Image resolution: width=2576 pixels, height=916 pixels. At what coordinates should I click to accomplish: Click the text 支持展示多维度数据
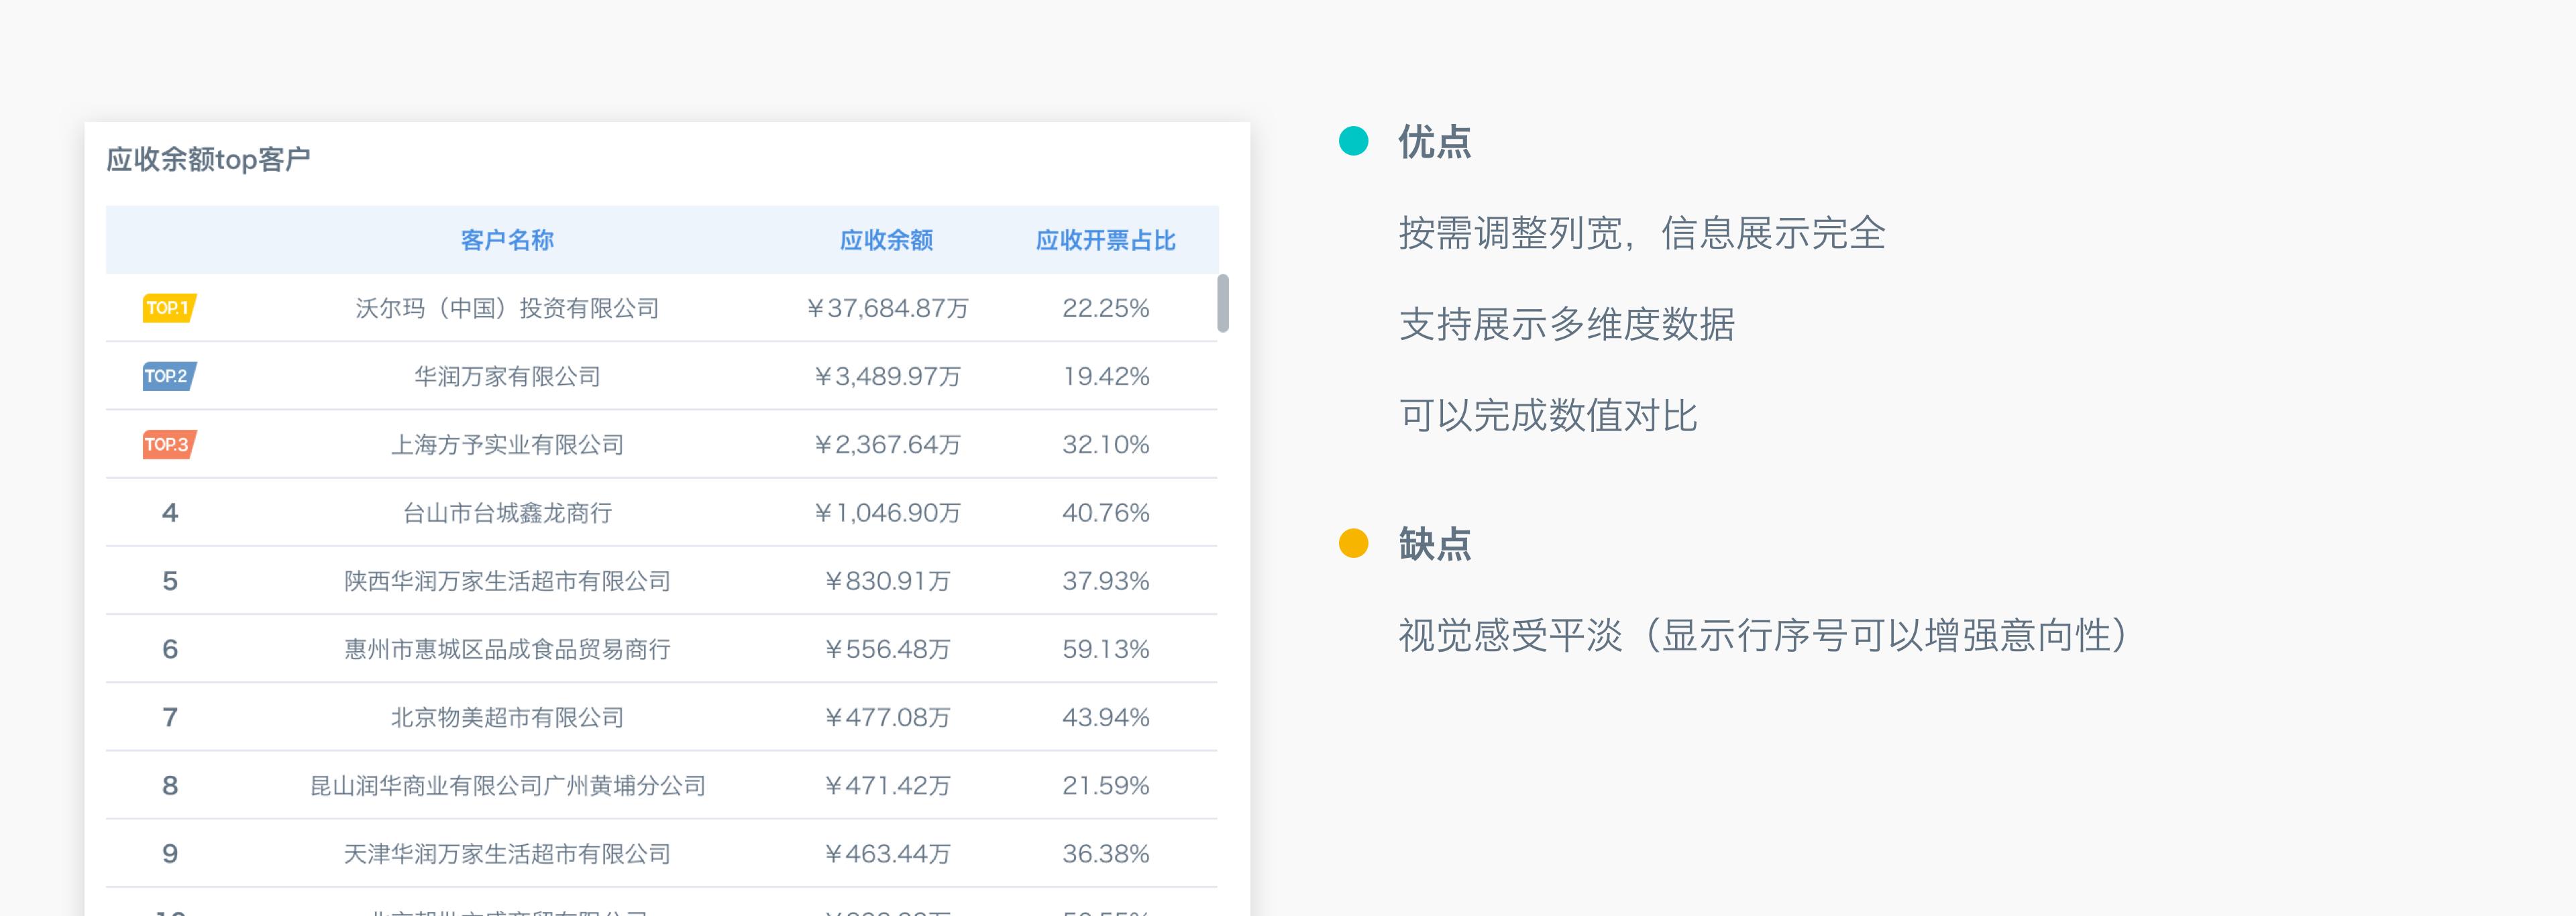1566,324
